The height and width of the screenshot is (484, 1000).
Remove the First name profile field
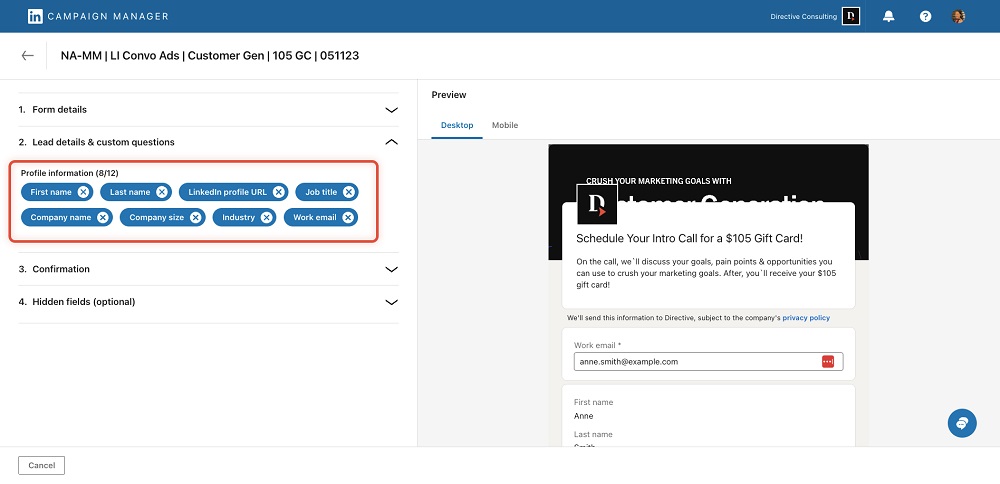[83, 192]
